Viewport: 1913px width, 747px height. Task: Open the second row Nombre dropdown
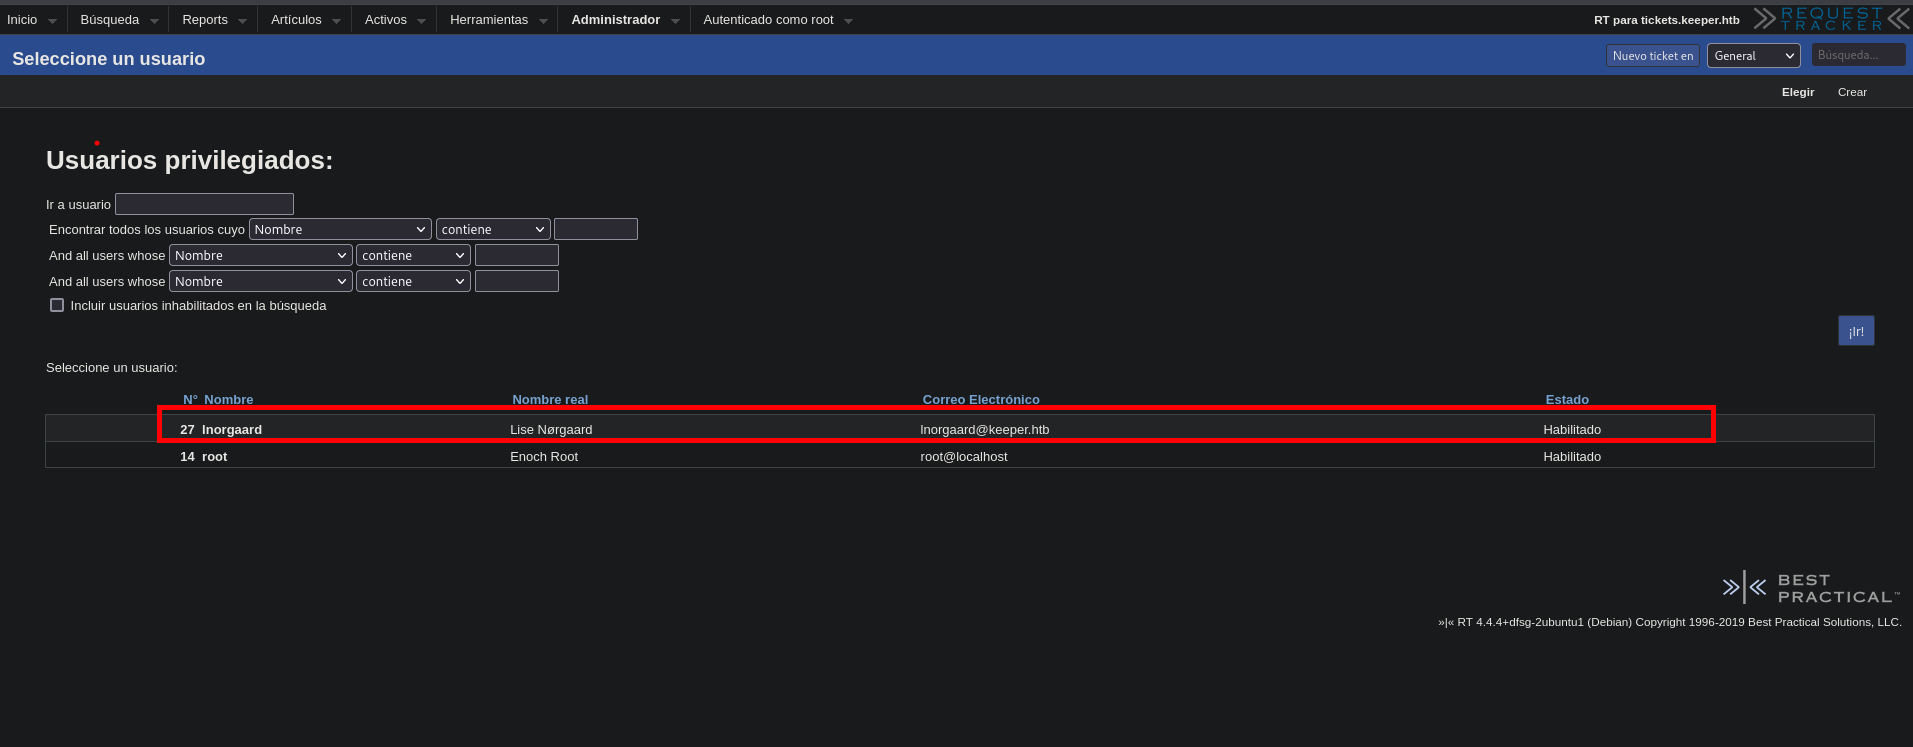260,256
